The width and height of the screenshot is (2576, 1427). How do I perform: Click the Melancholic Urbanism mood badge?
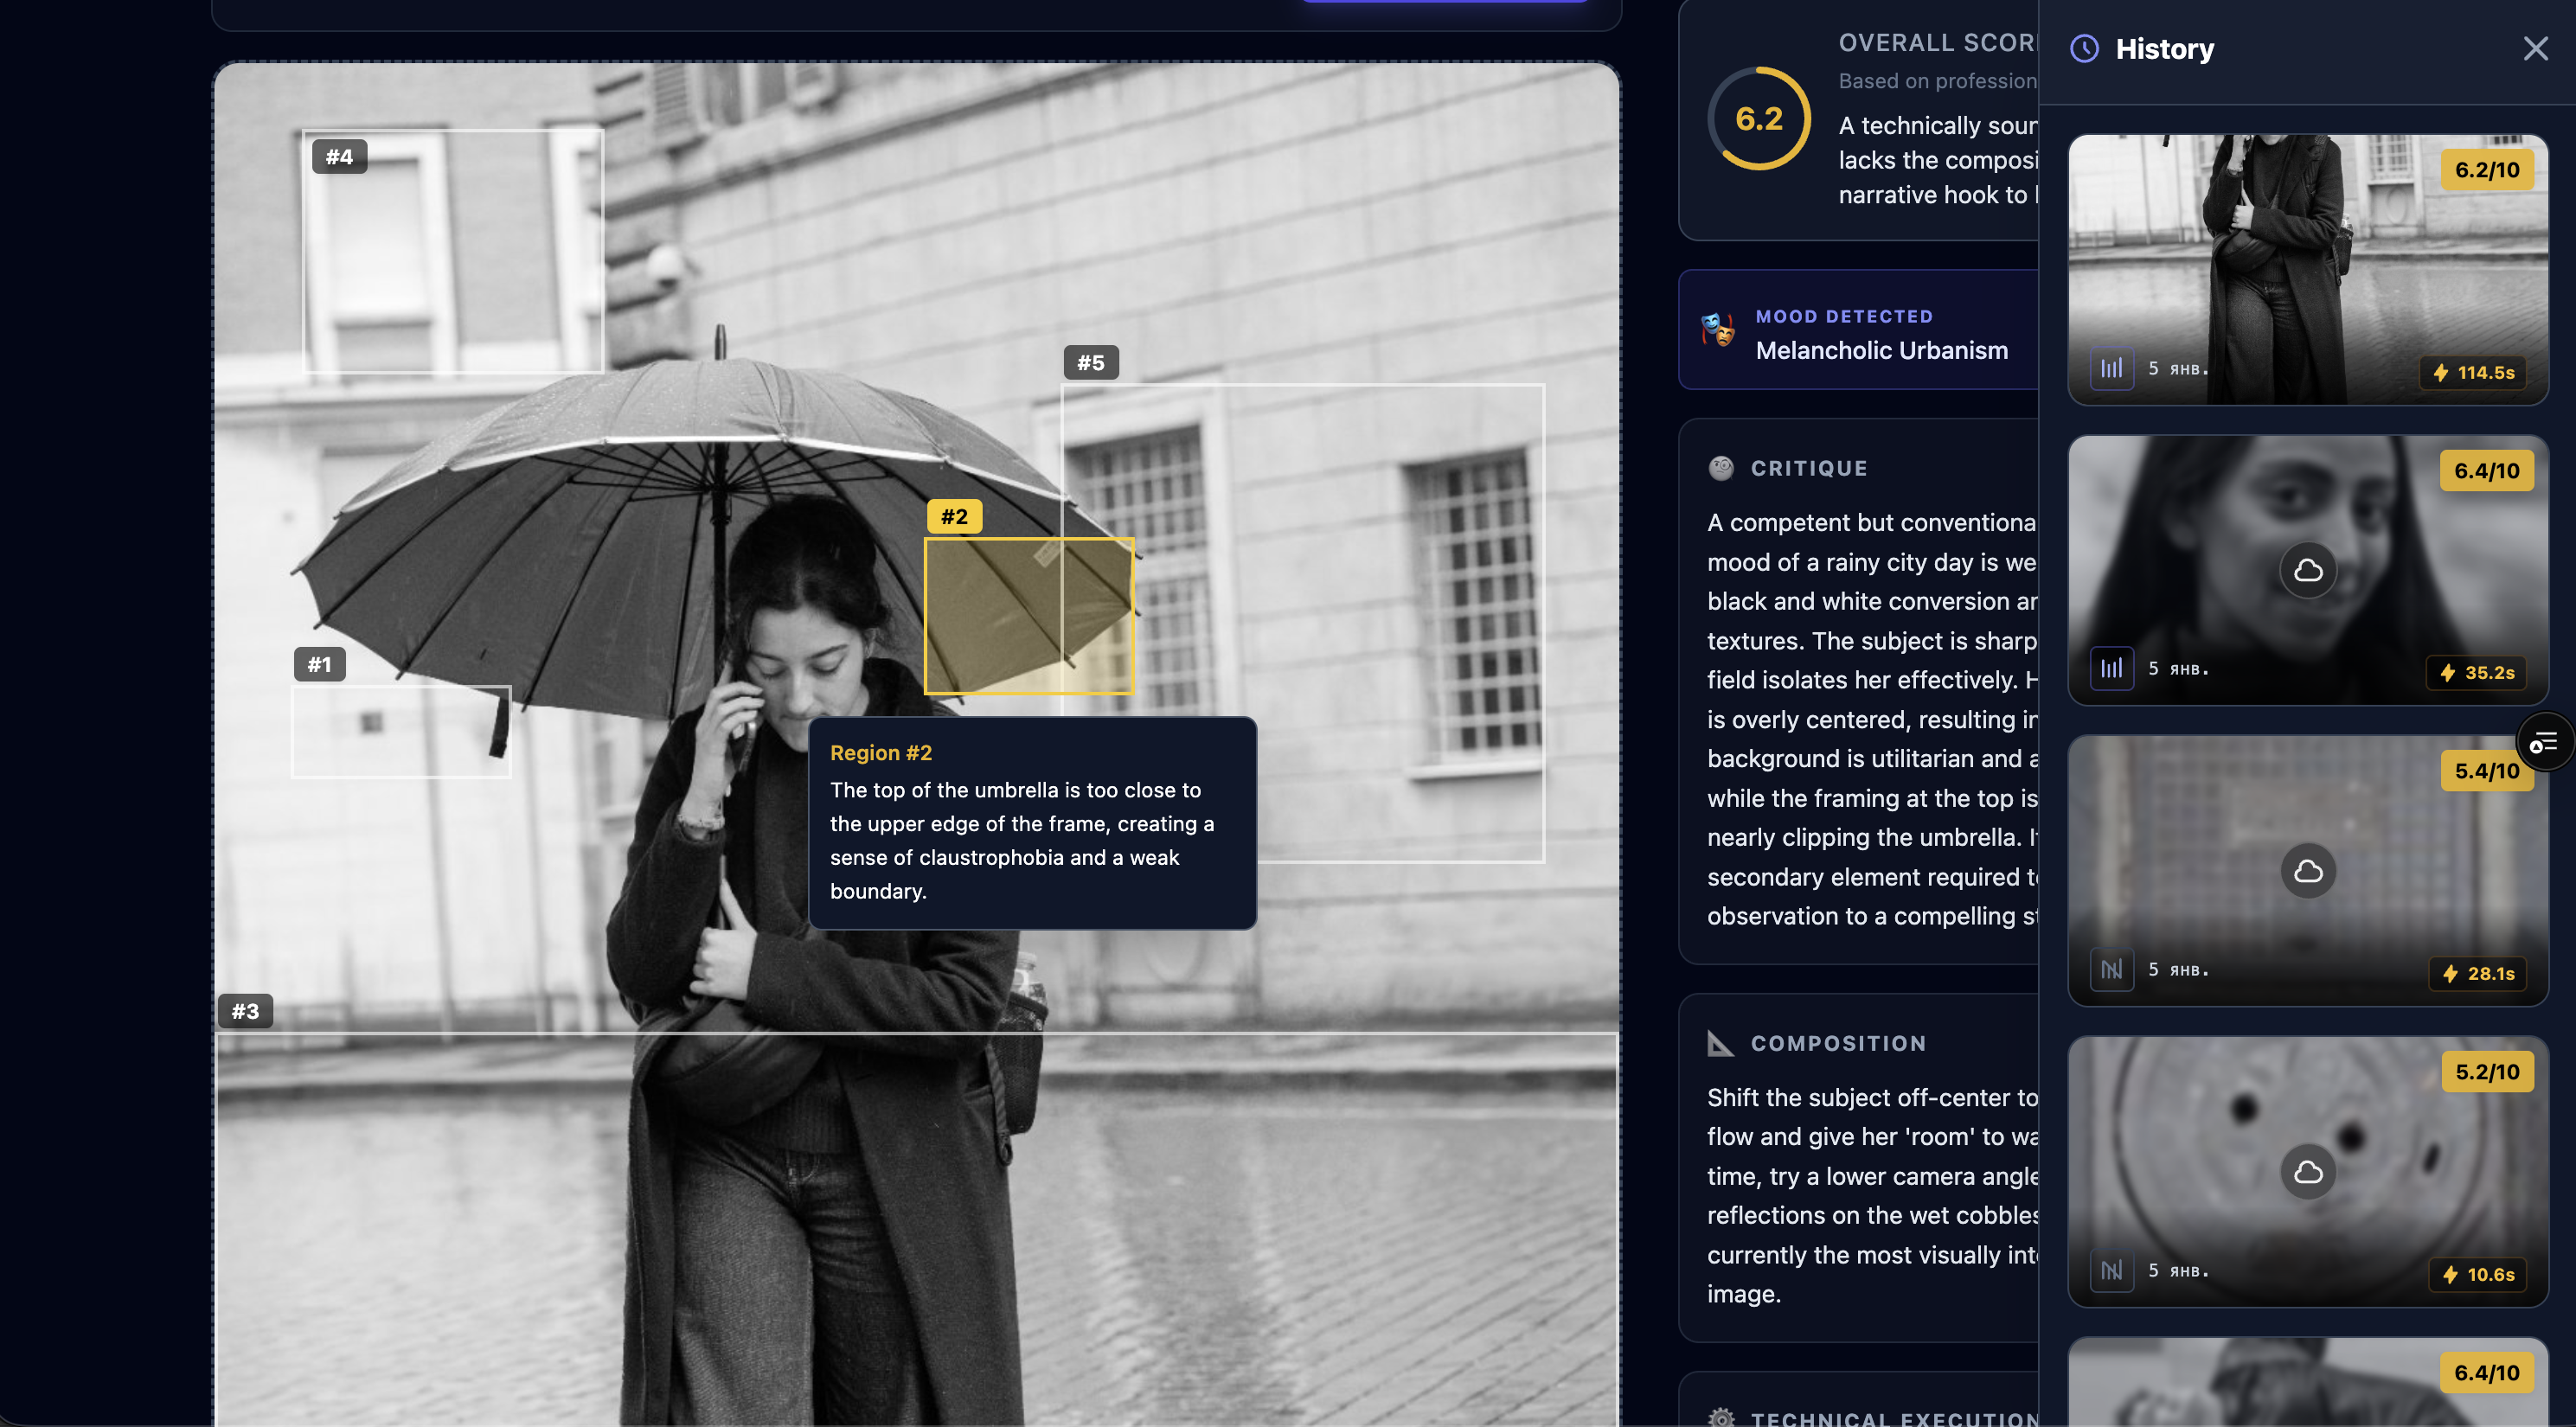(1881, 350)
